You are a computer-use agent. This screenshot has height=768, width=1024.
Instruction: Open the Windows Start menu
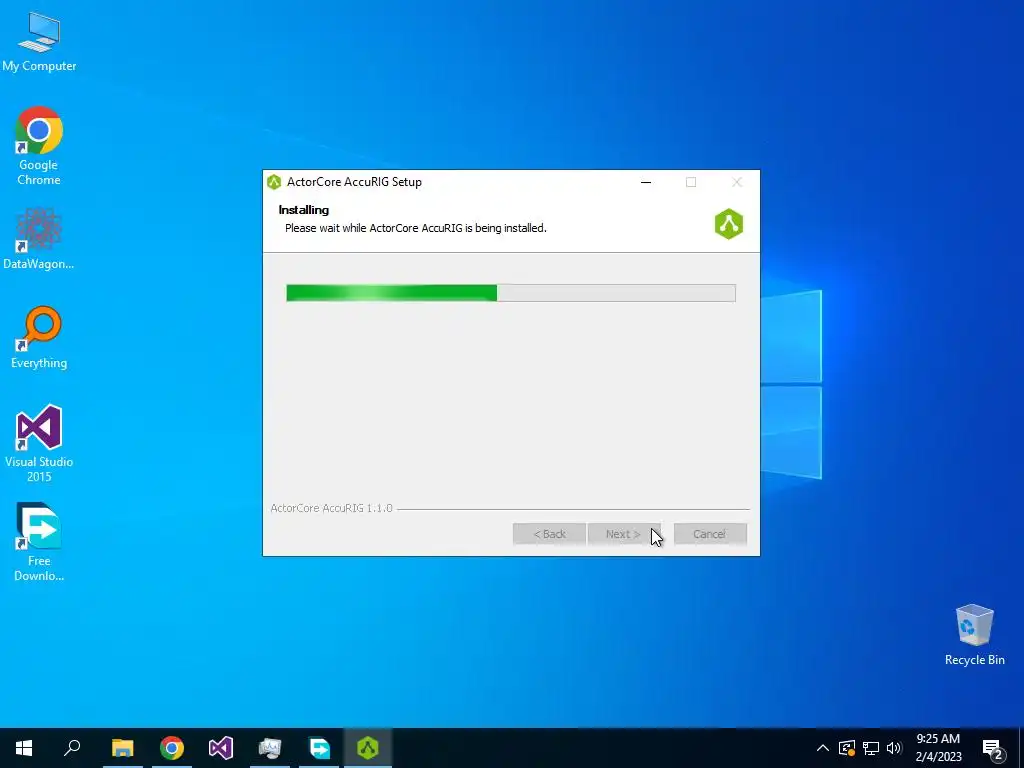24,748
